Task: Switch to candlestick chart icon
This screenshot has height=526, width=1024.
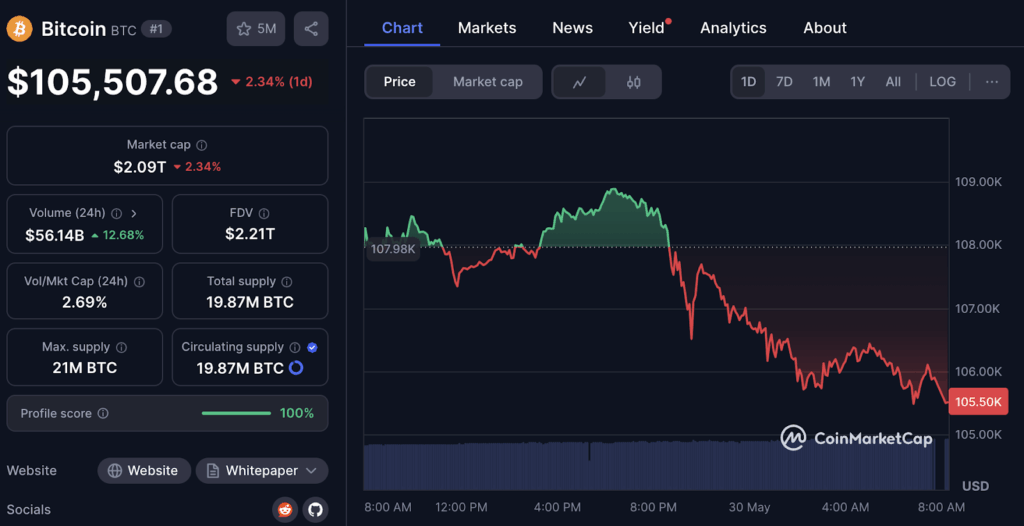Action: point(633,82)
